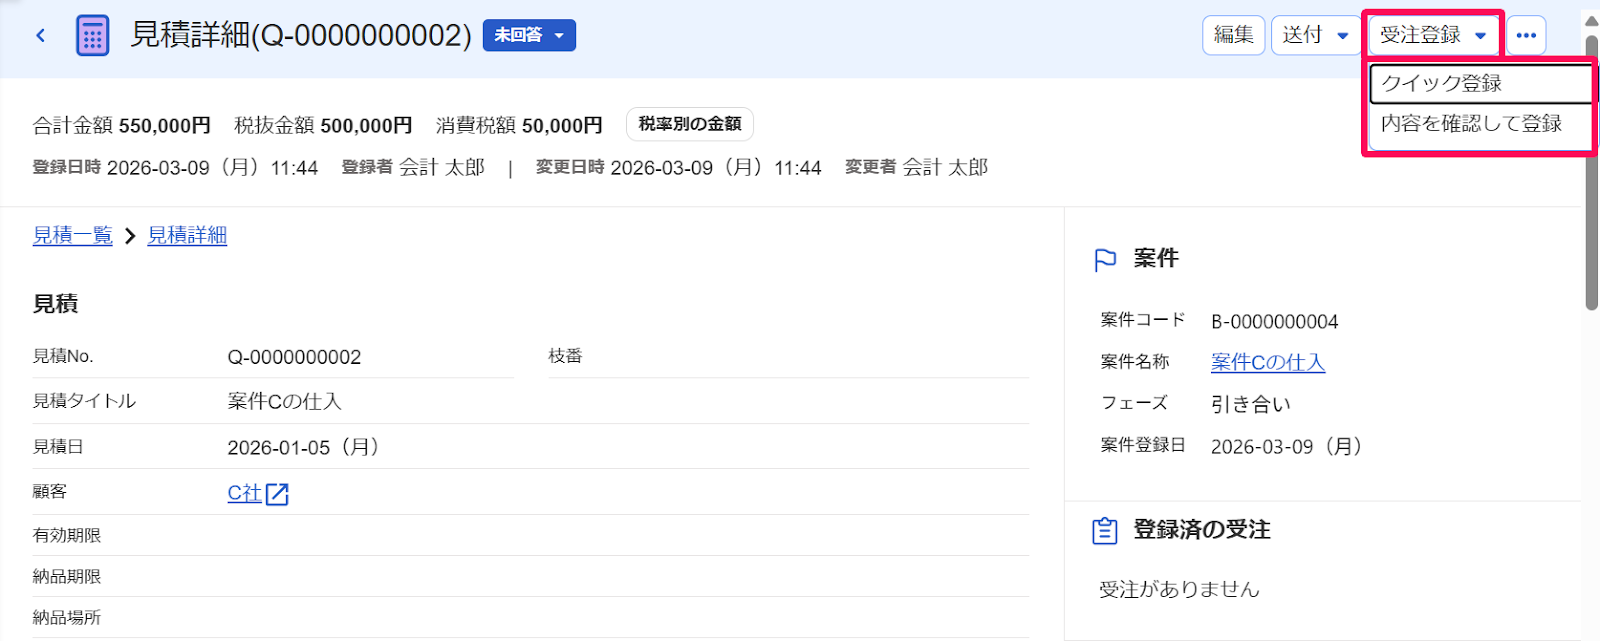This screenshot has height=641, width=1600.
Task: Click the 有効期限 field label
Action: point(67,535)
